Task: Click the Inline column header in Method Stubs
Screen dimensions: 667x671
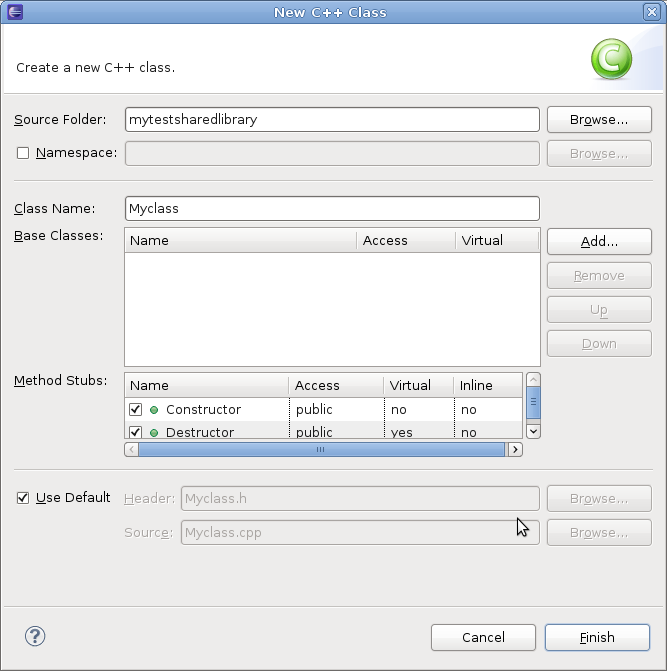Action: tap(488, 385)
